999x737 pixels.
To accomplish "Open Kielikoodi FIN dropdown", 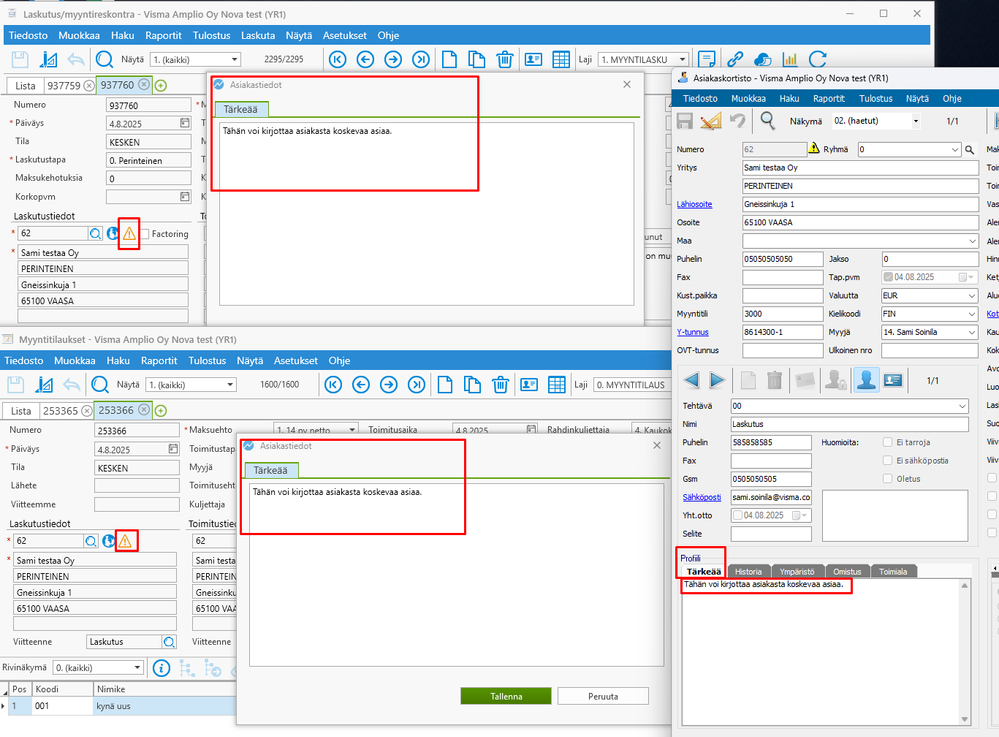I will (x=972, y=314).
